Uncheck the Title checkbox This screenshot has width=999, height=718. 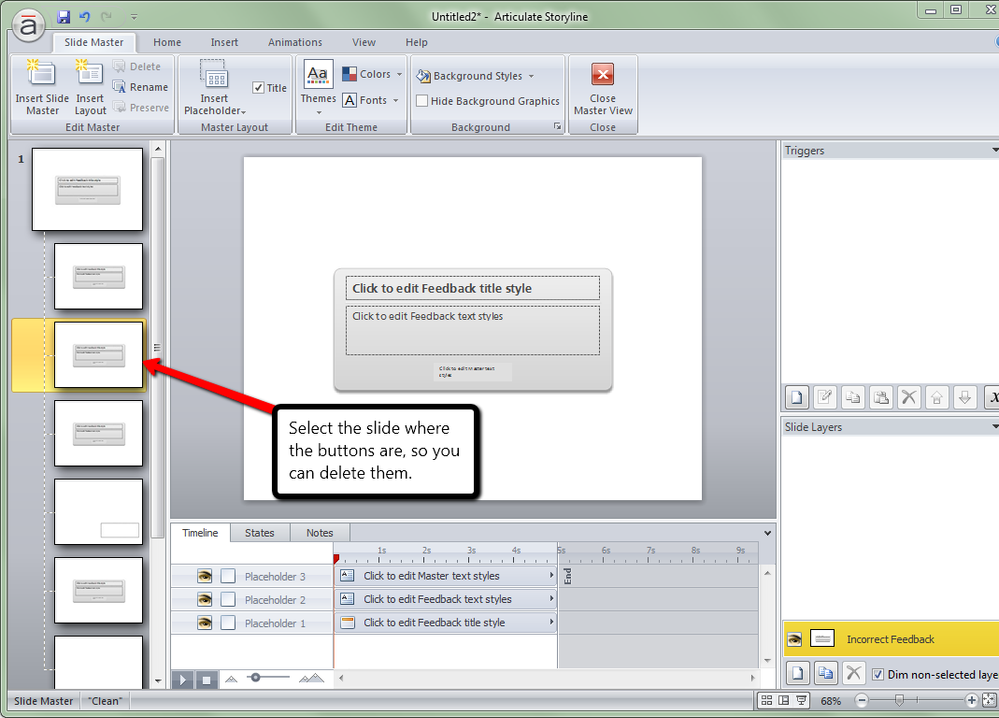coord(258,88)
